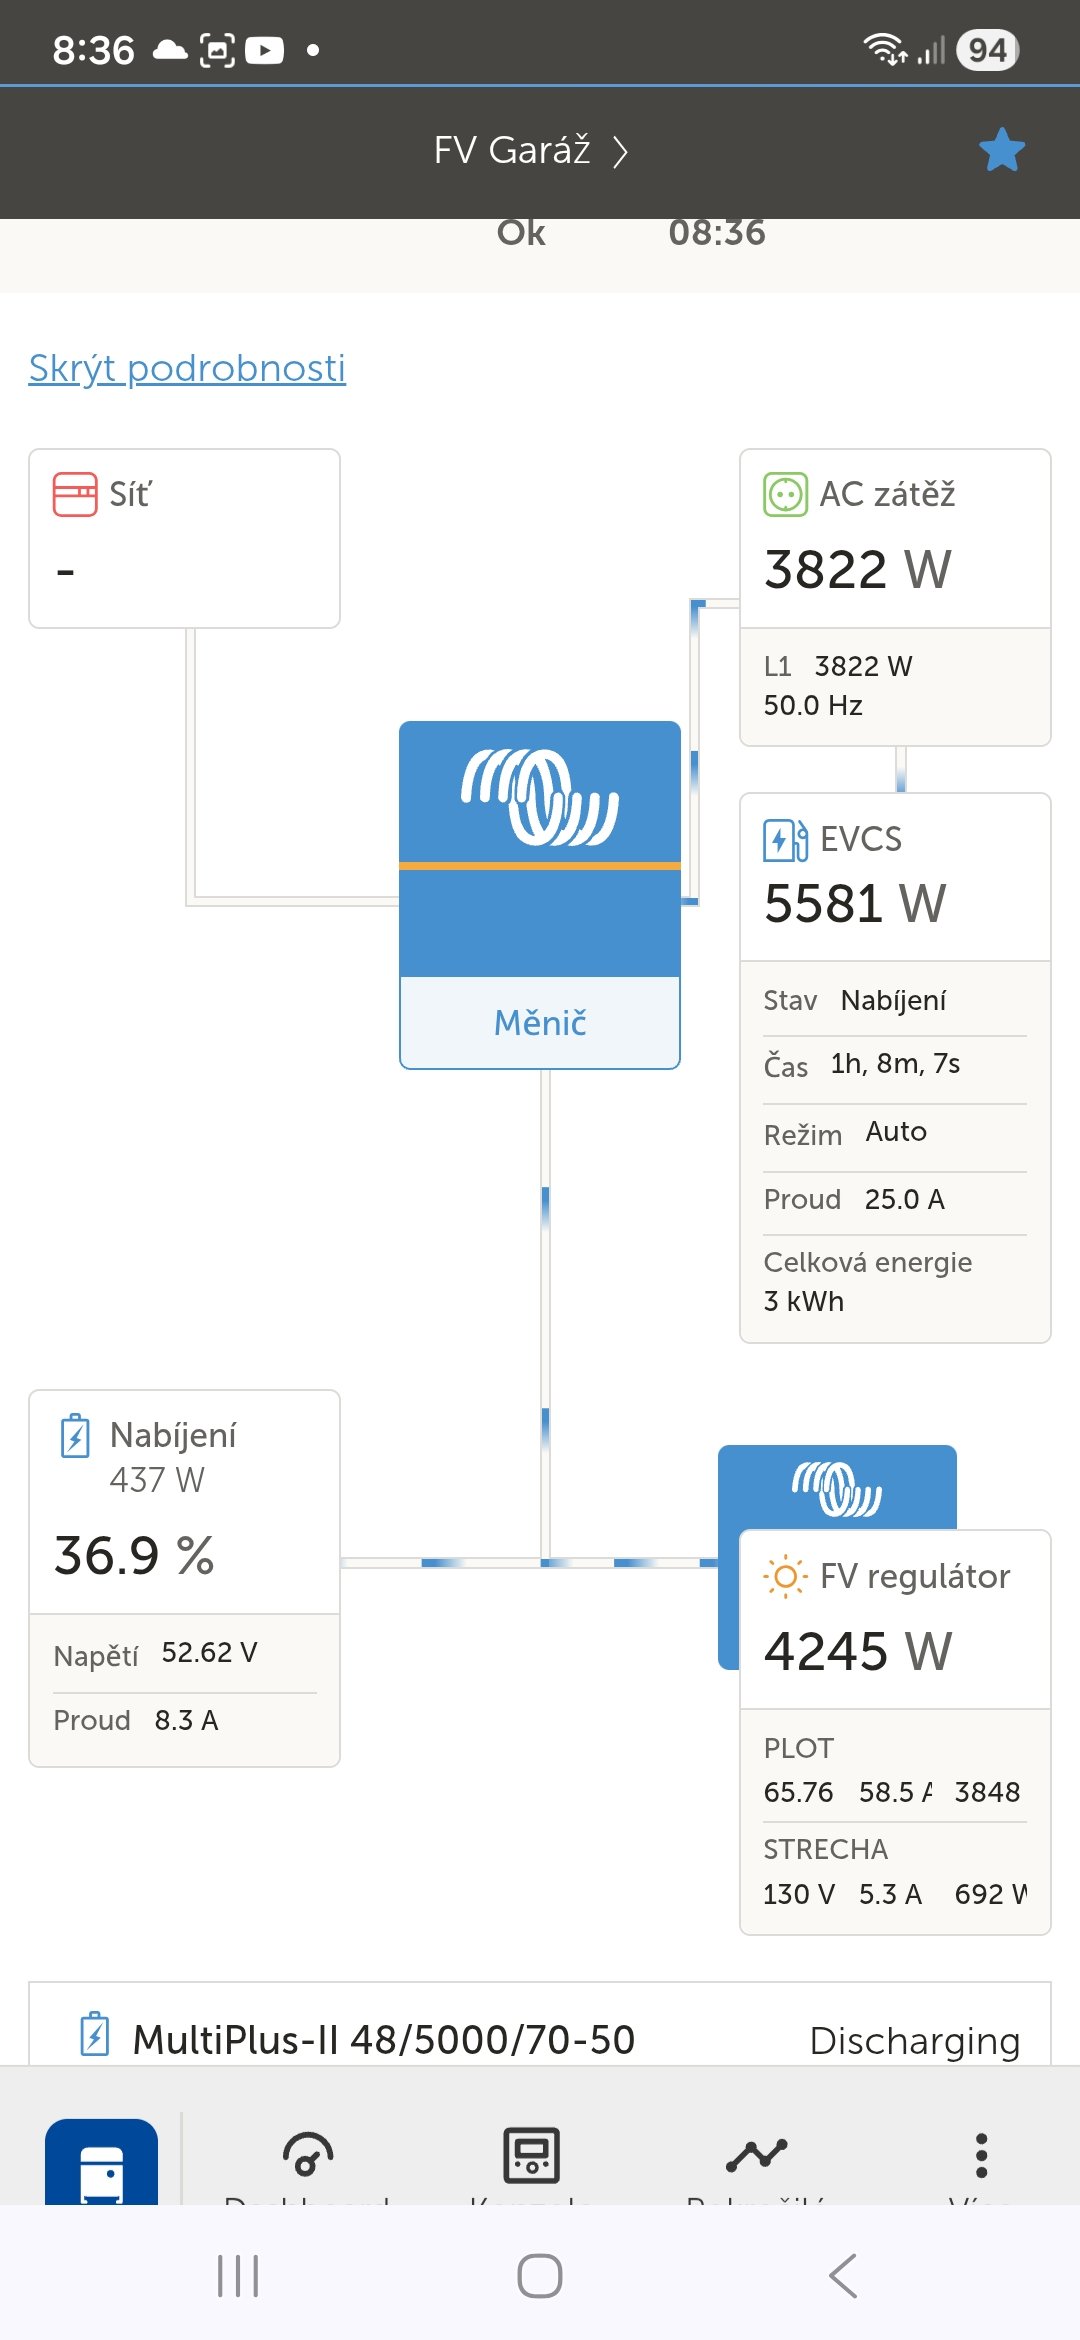Screen dimensions: 1080x2340
Task: Click the Skrýt podrobnosti link
Action: click(187, 368)
